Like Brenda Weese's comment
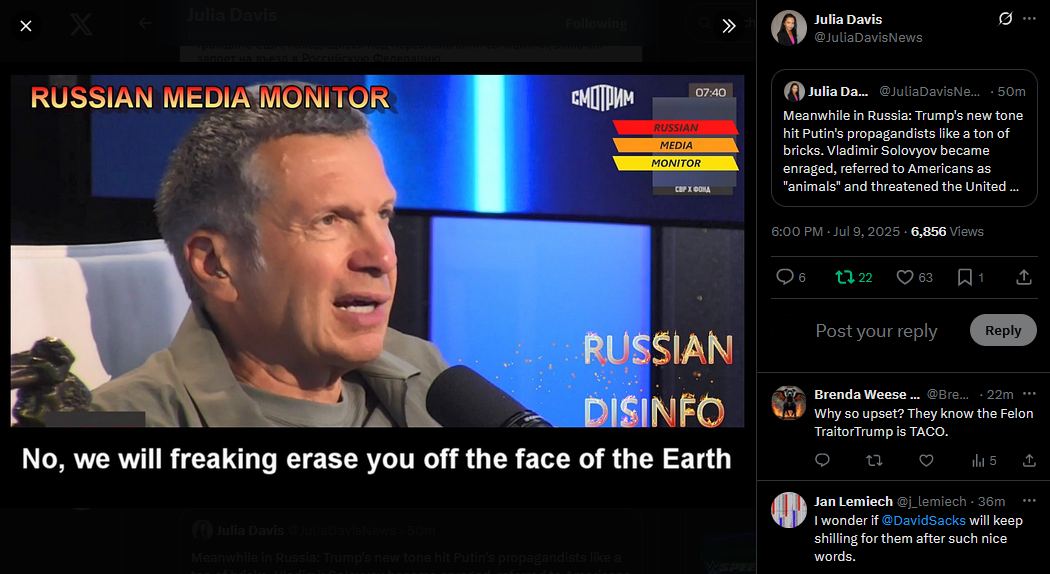The height and width of the screenshot is (574, 1050). (926, 460)
